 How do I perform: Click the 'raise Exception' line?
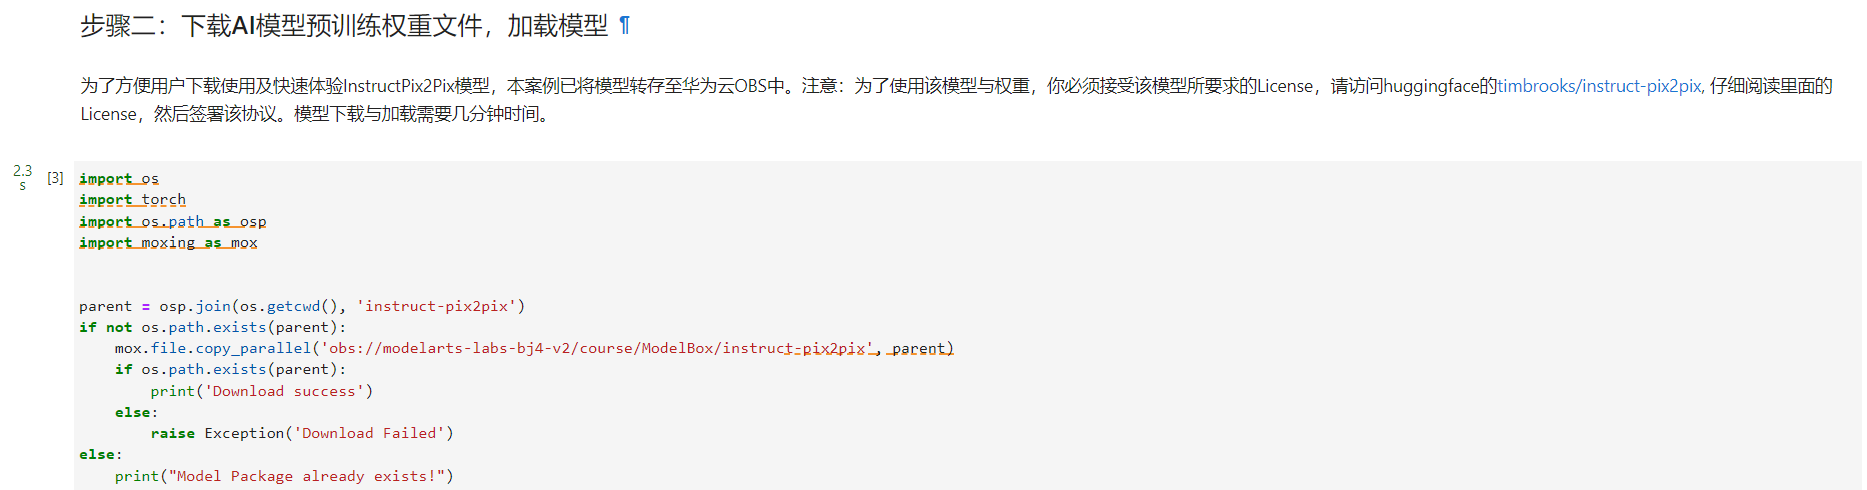click(301, 434)
